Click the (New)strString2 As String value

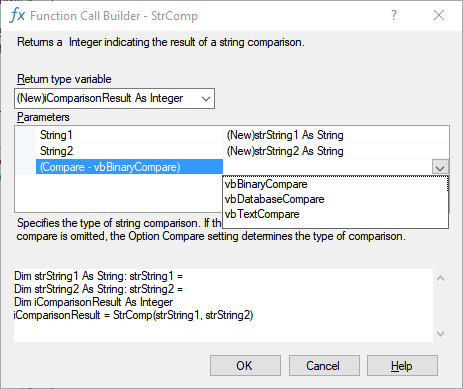285,151
